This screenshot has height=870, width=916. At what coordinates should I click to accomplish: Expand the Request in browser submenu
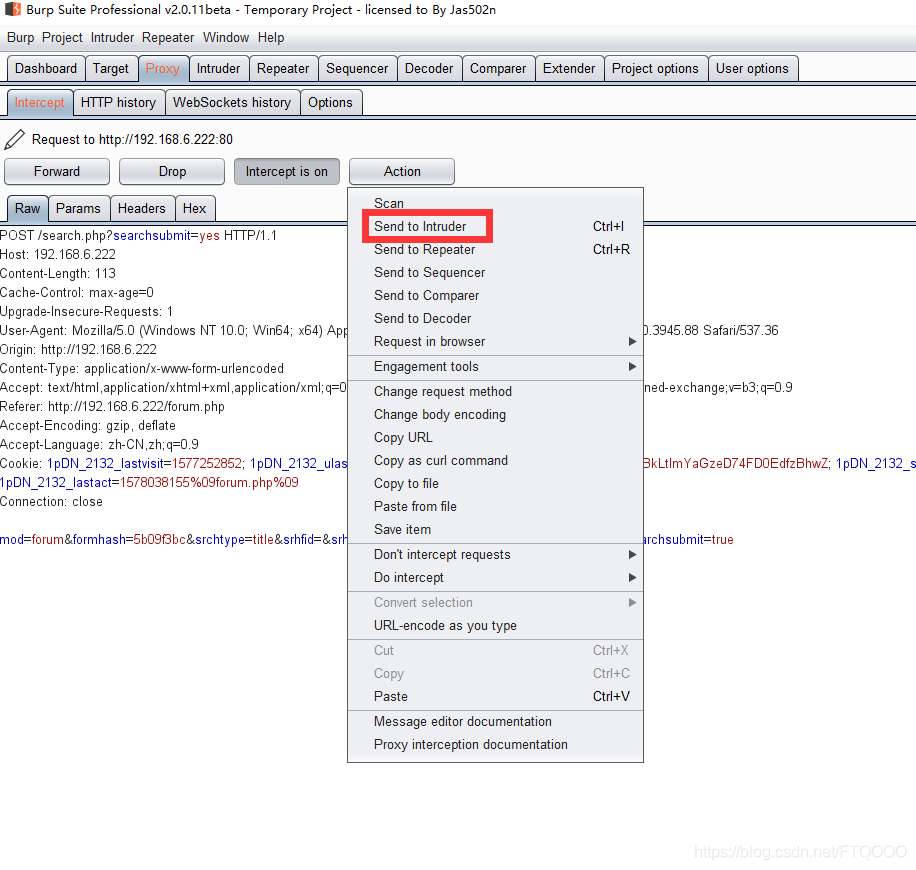495,342
